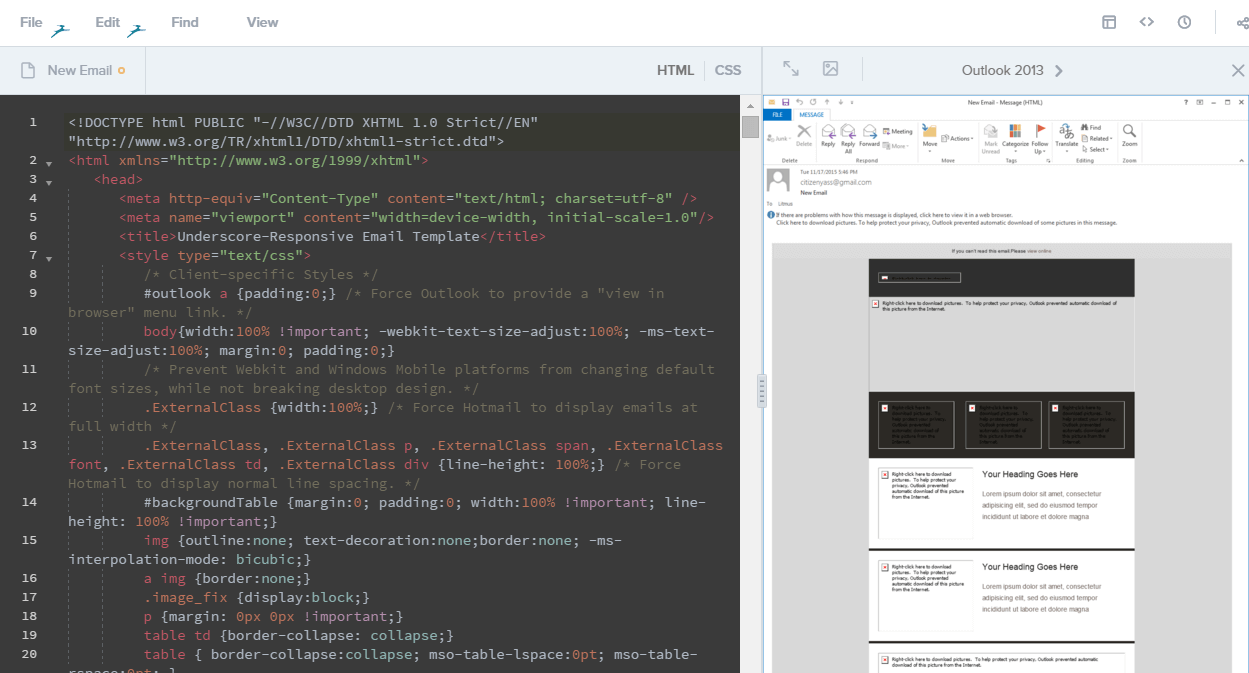Click the share icon at top right
Image resolution: width=1249 pixels, height=673 pixels.
[x=1241, y=22]
